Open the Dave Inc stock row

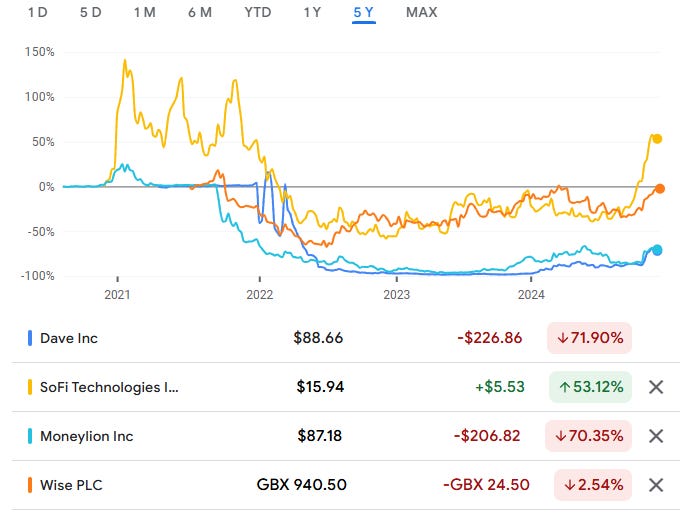coord(346,338)
